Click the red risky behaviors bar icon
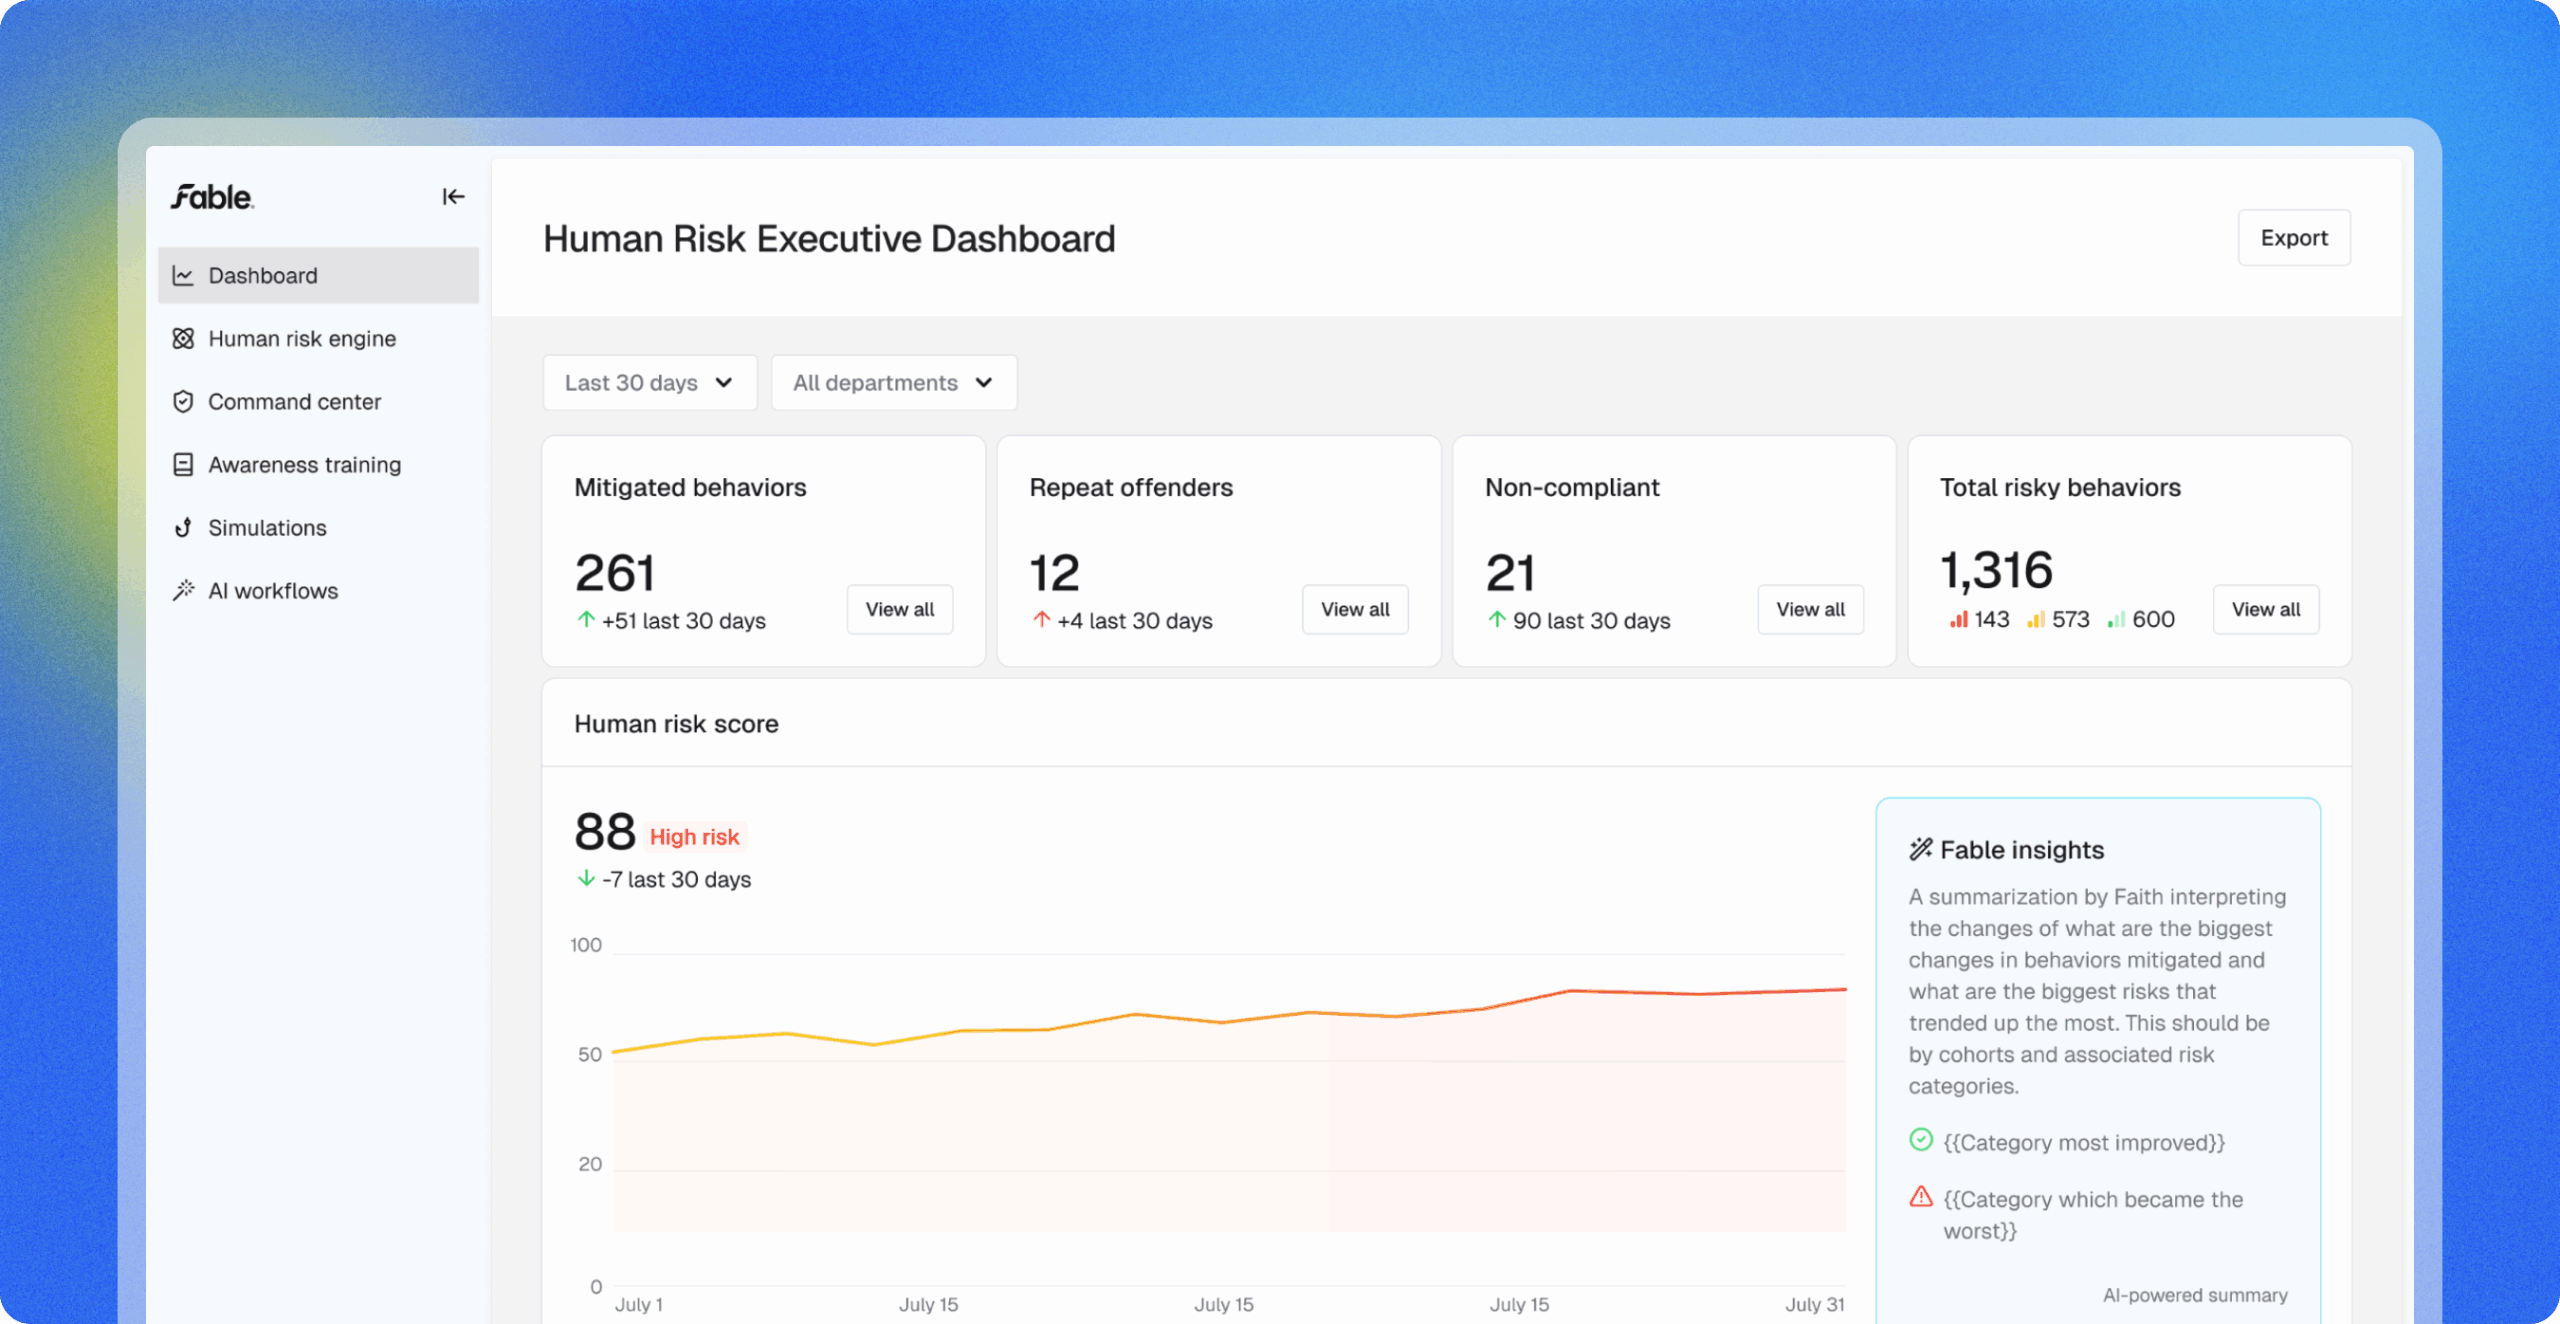The image size is (2560, 1324). point(1957,619)
